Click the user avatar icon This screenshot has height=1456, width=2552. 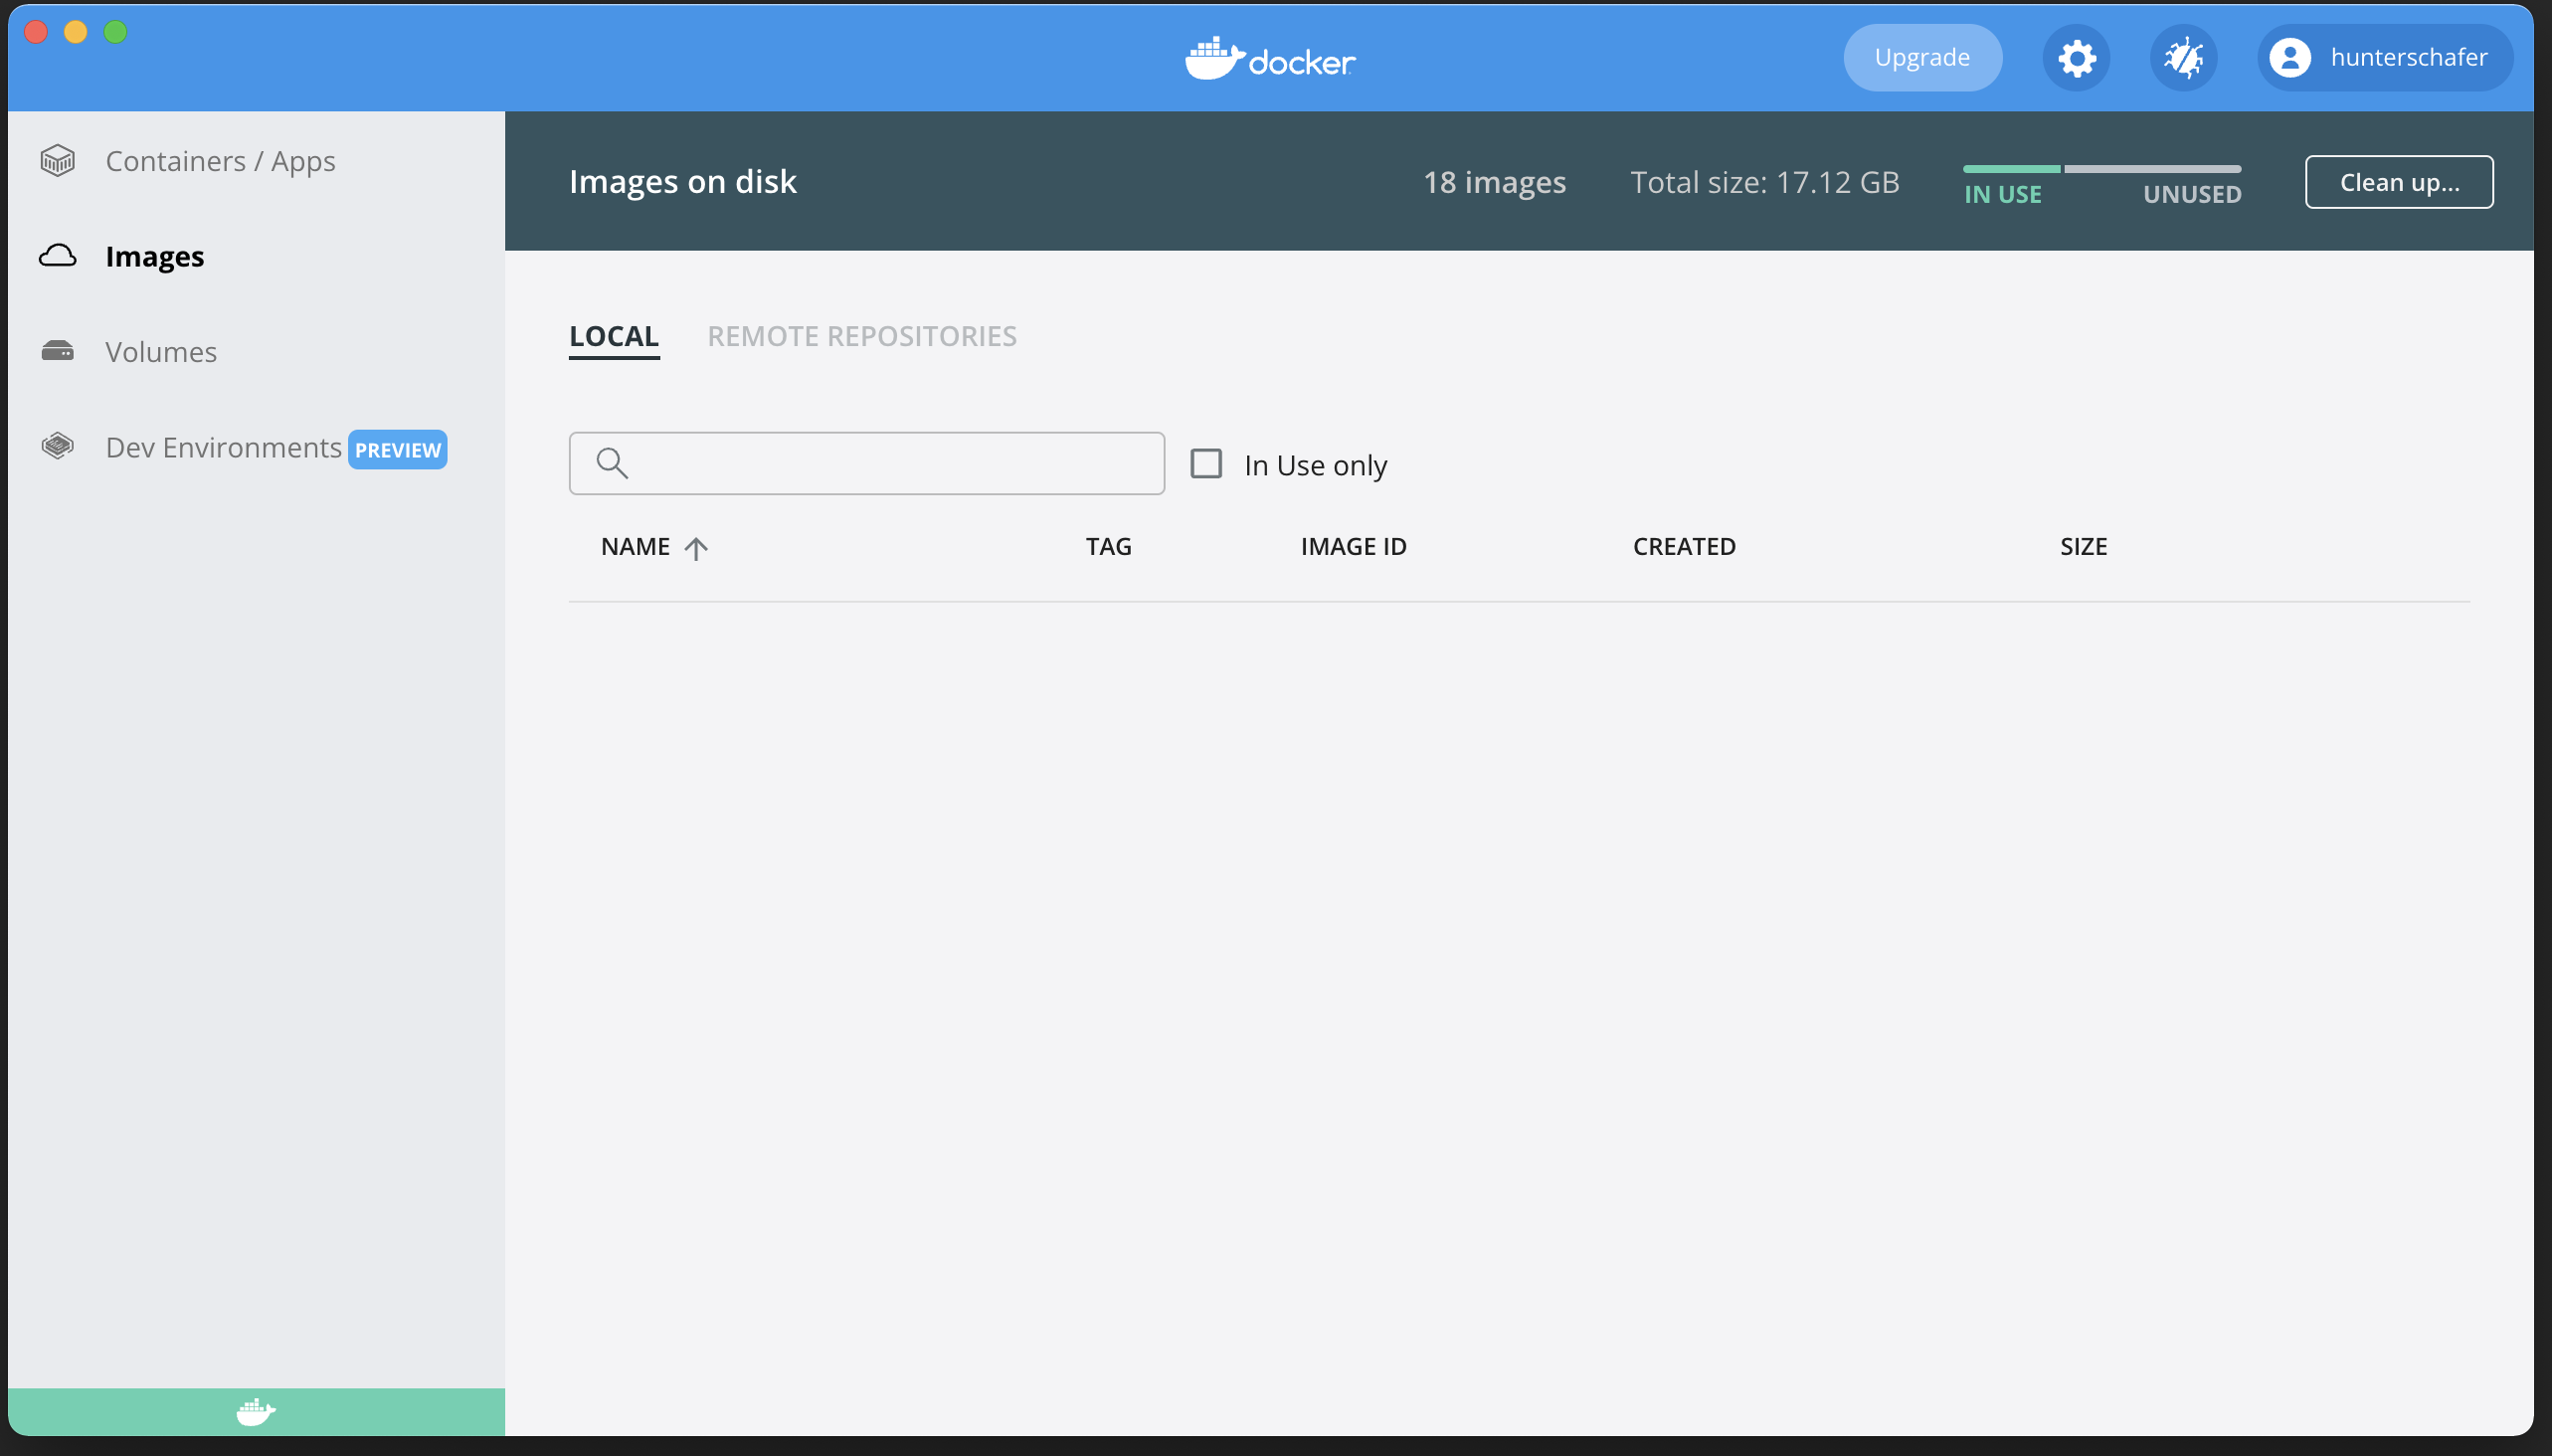2289,58
